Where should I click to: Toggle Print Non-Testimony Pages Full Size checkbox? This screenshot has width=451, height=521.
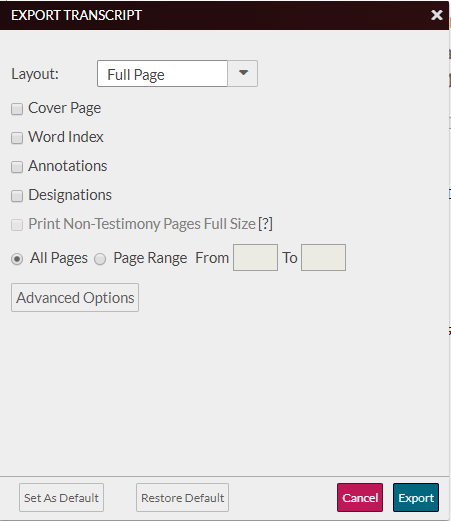coord(17,225)
